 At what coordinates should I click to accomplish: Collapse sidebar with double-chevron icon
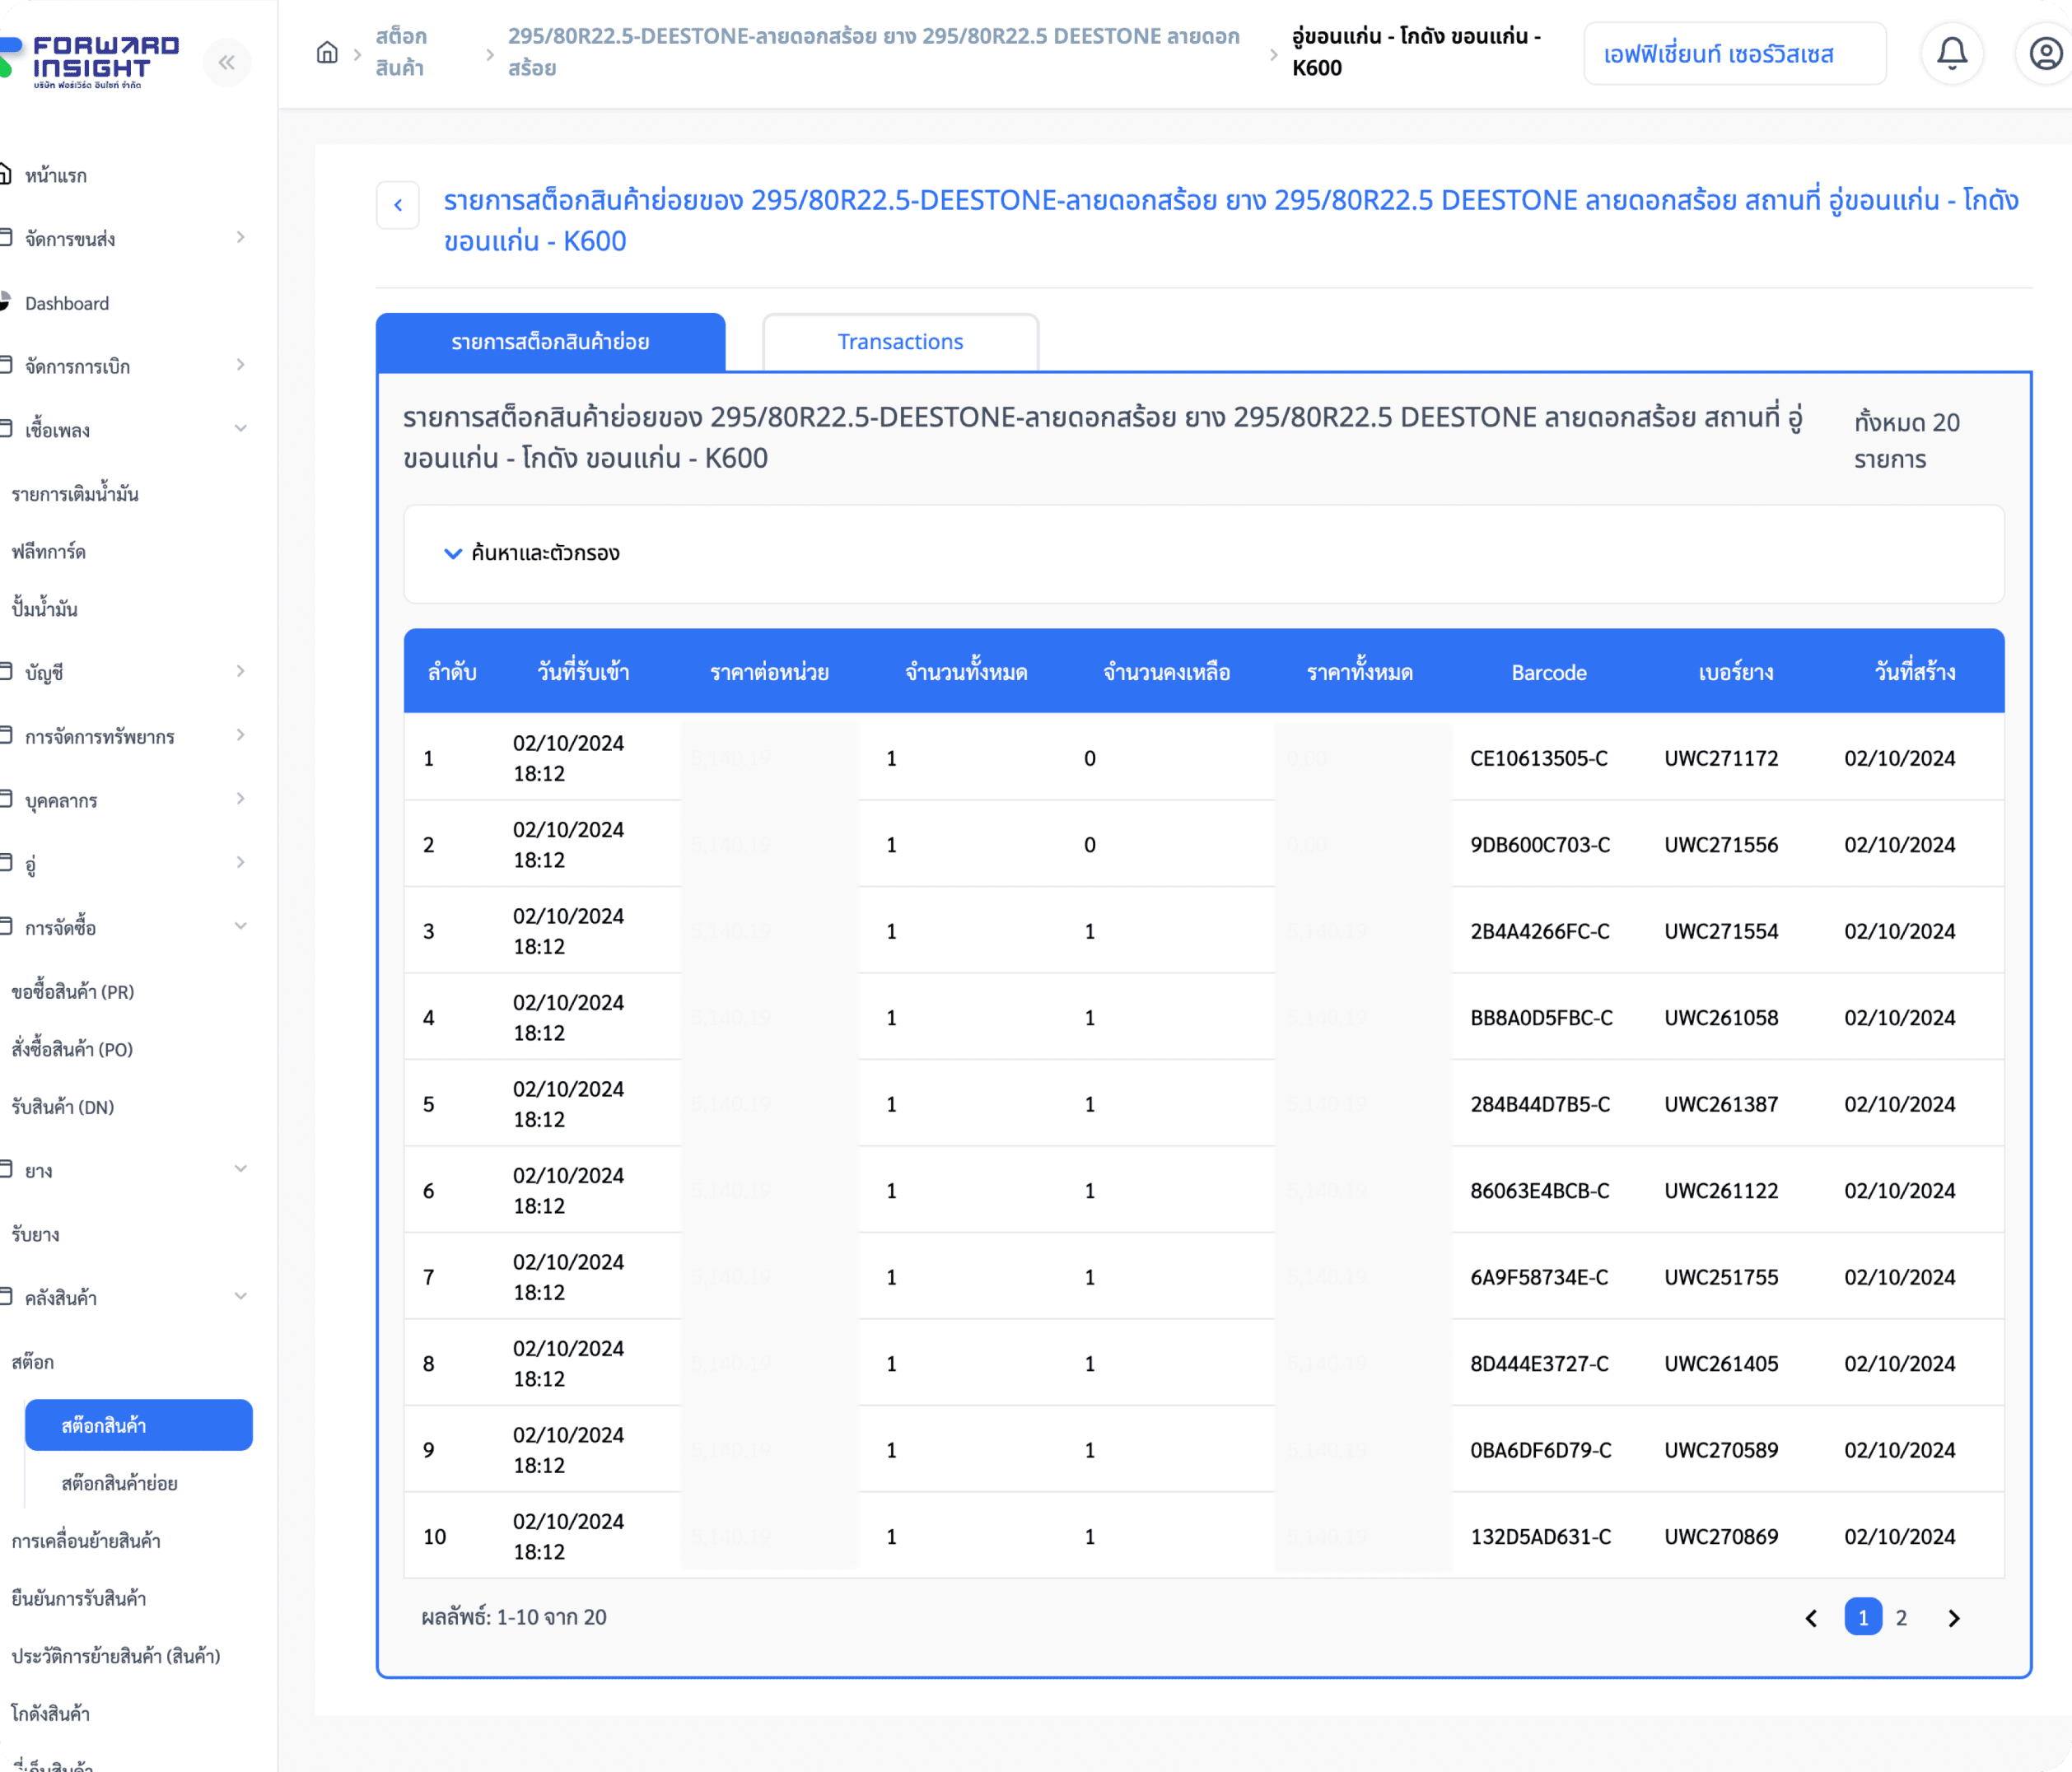(227, 62)
